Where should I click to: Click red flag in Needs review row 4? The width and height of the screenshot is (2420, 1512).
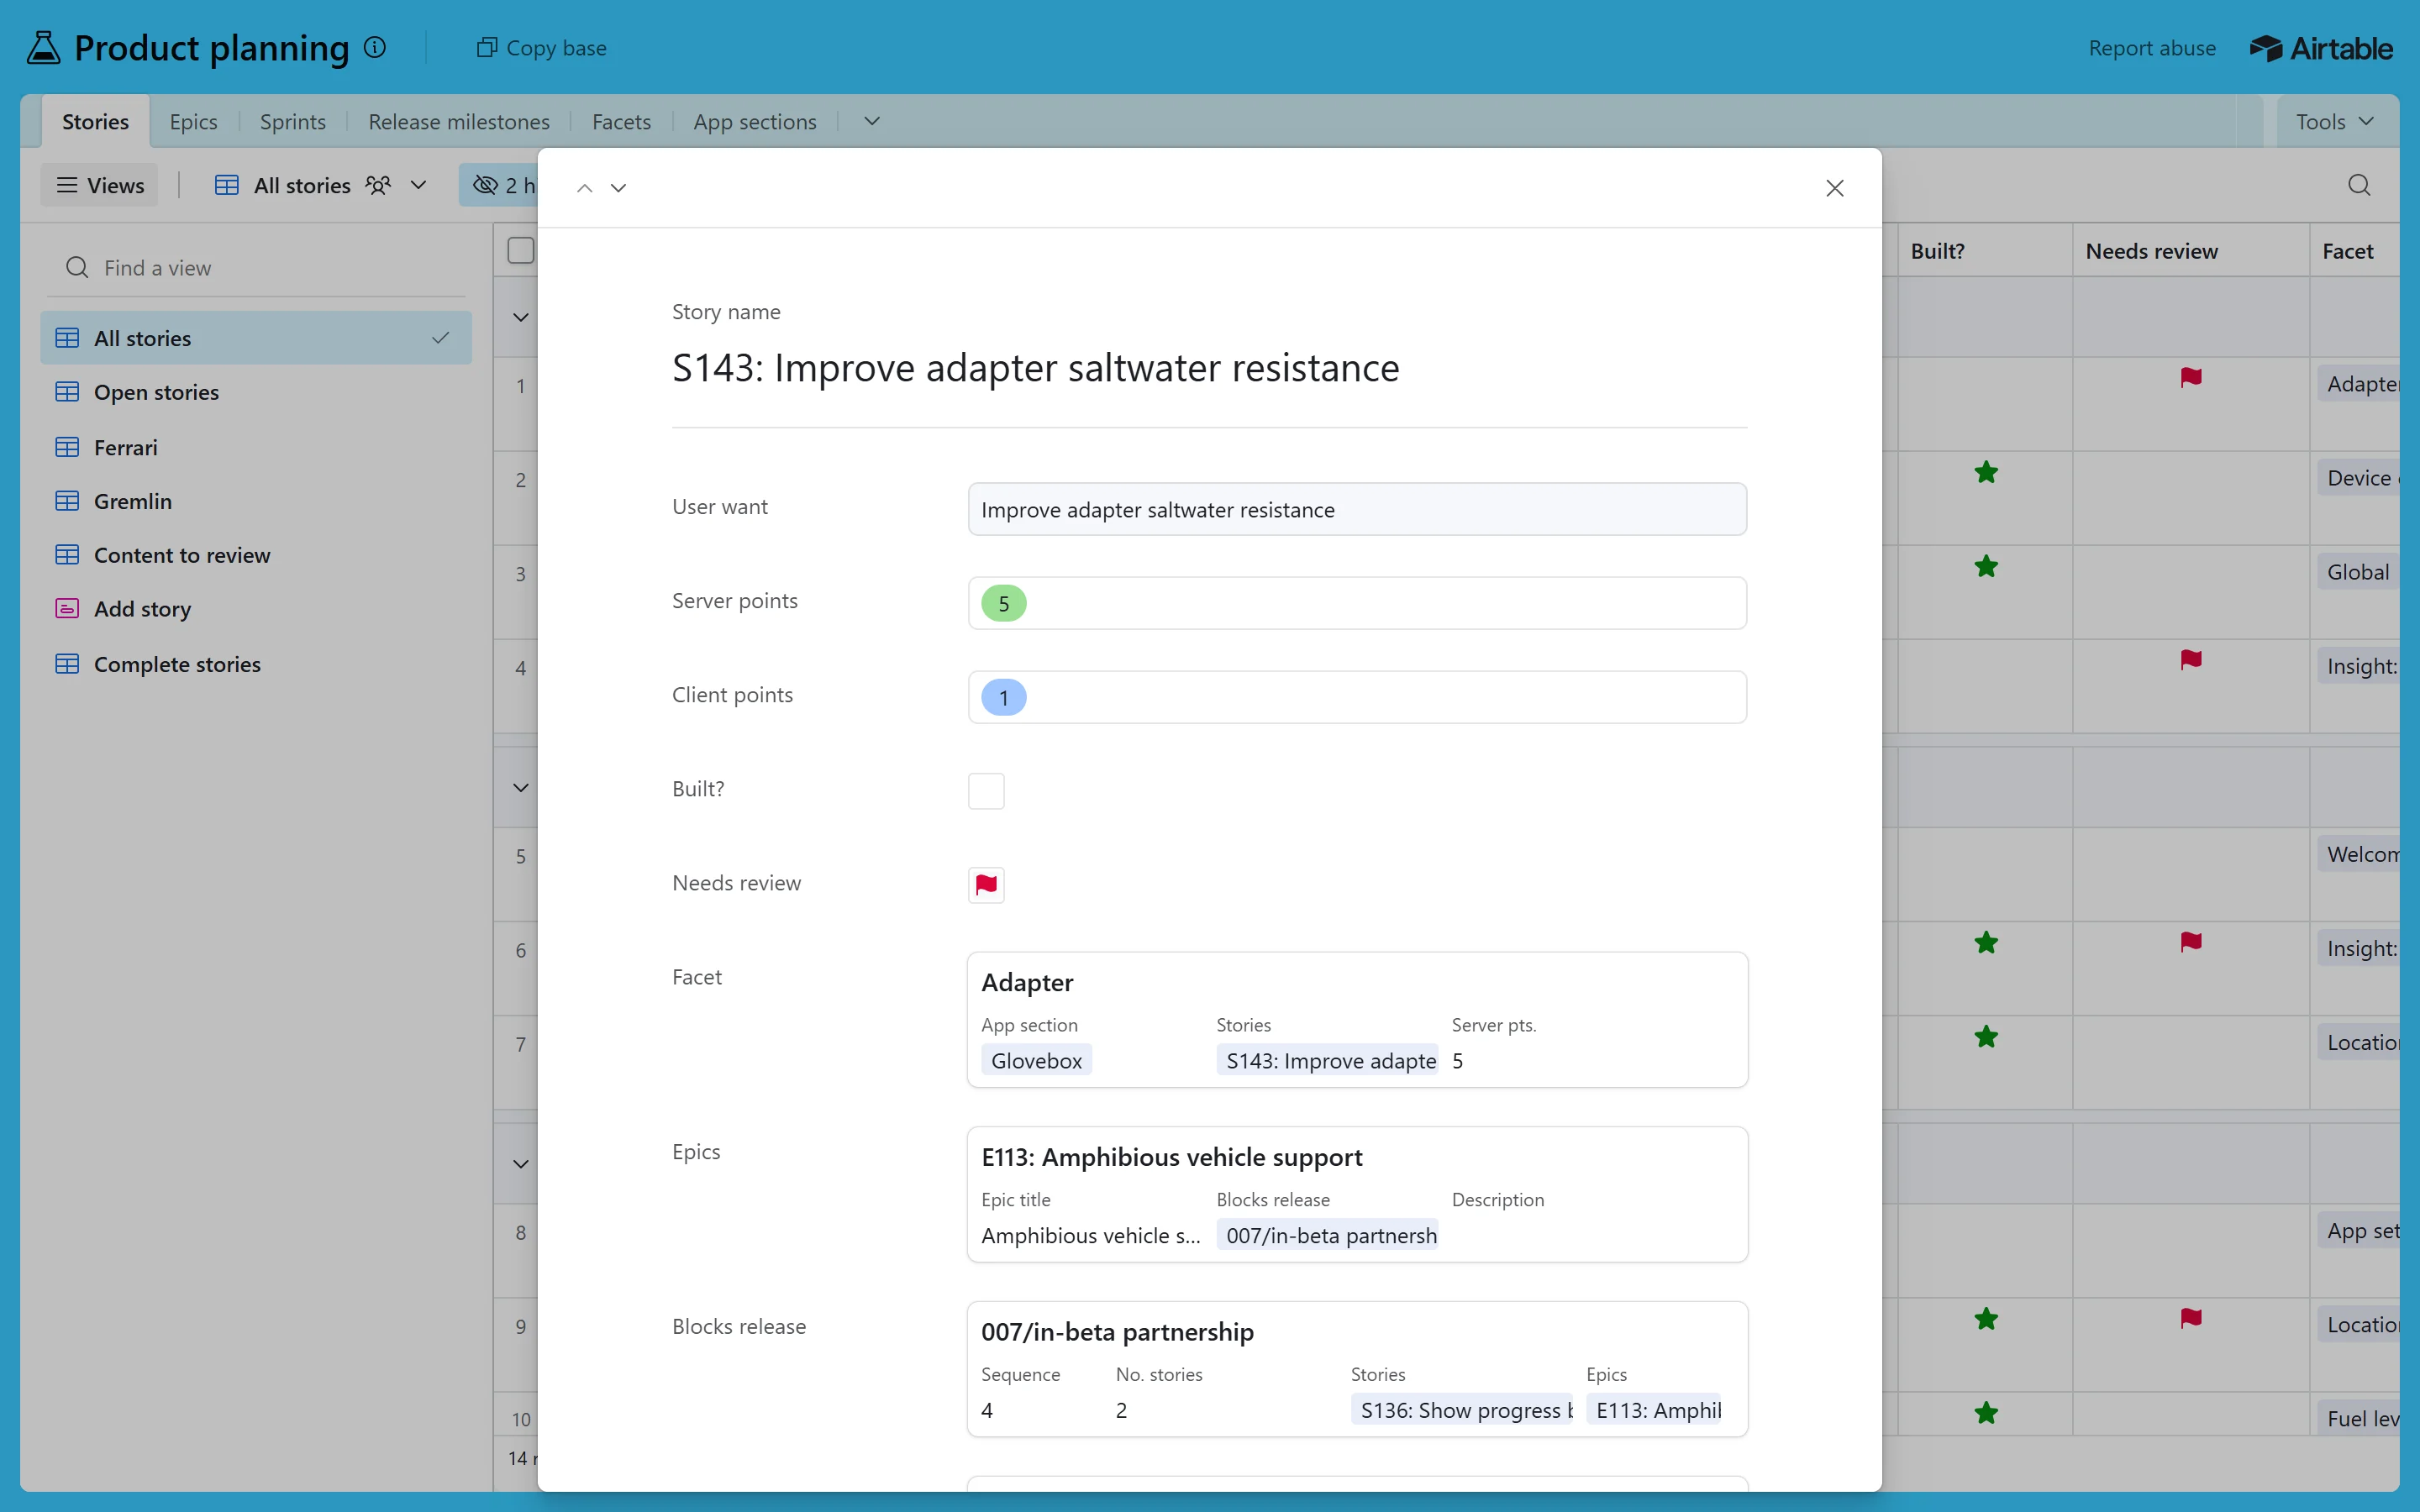2191,660
